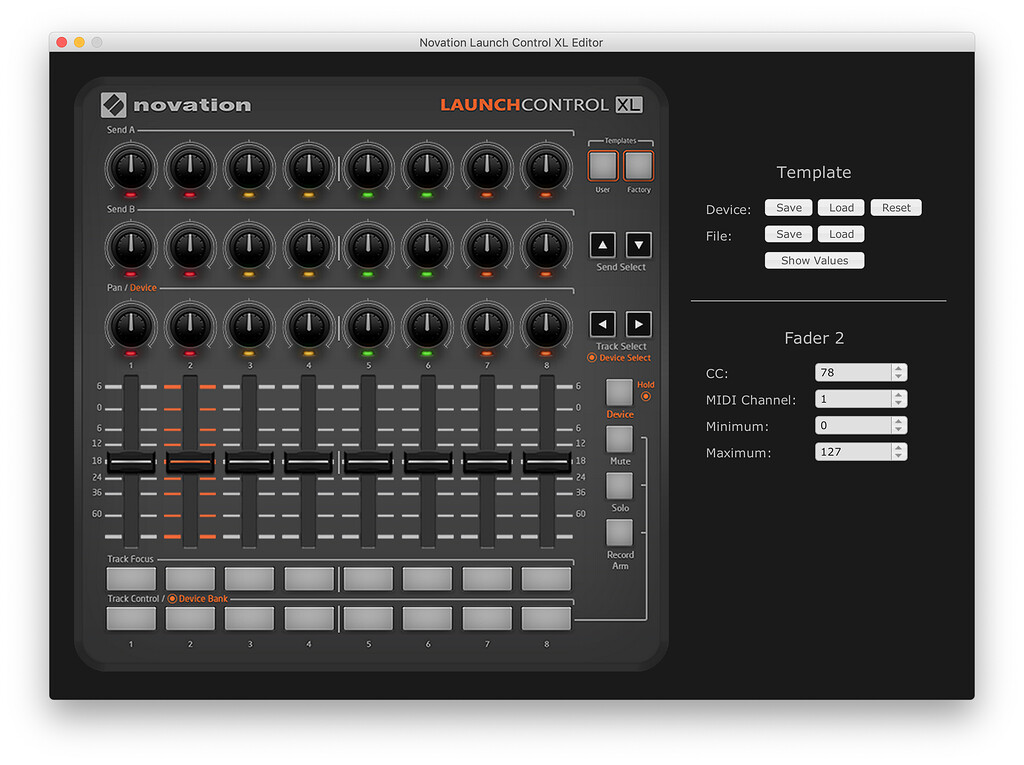Click the Send Select up arrow
1024x765 pixels.
coord(602,246)
